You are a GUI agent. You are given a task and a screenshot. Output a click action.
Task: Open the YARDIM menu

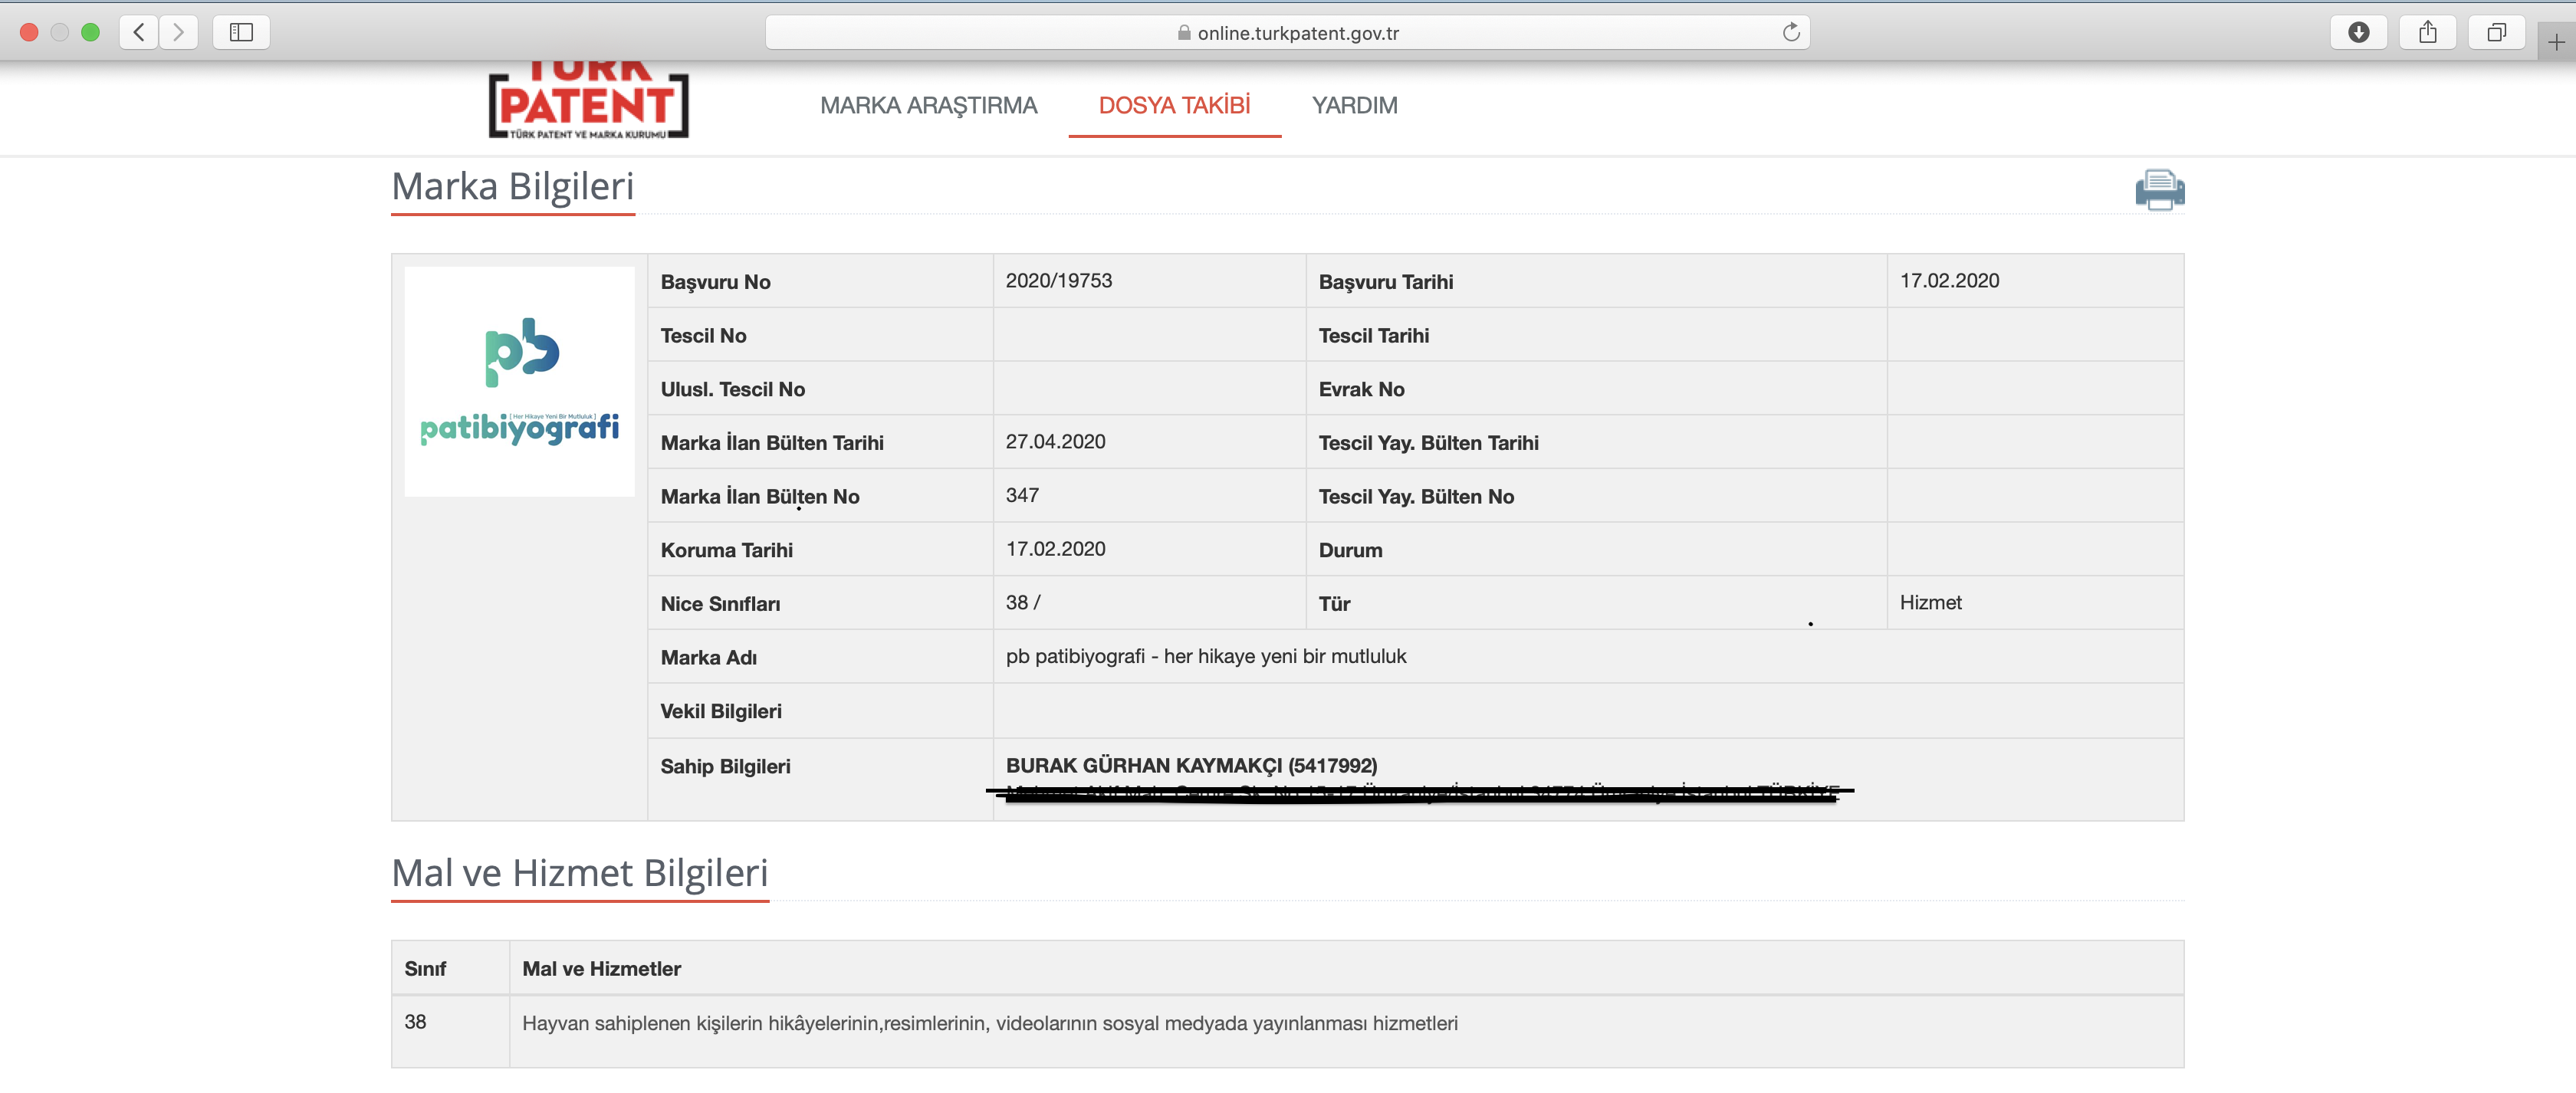pyautogui.click(x=1354, y=105)
